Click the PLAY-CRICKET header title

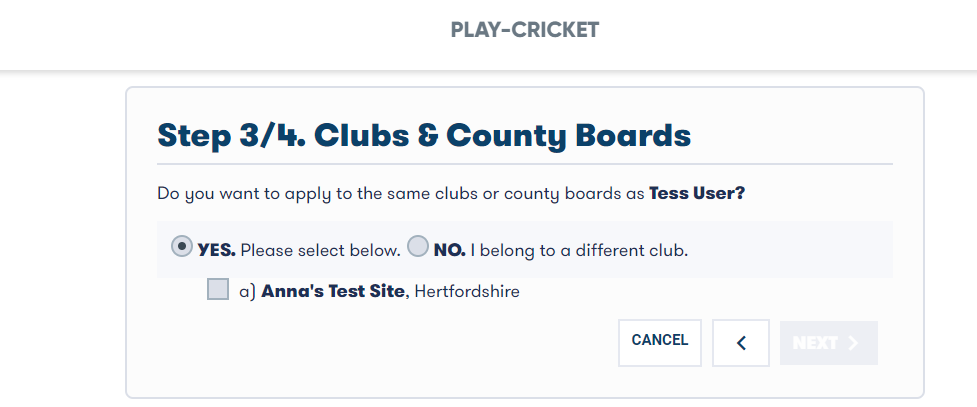click(x=525, y=30)
